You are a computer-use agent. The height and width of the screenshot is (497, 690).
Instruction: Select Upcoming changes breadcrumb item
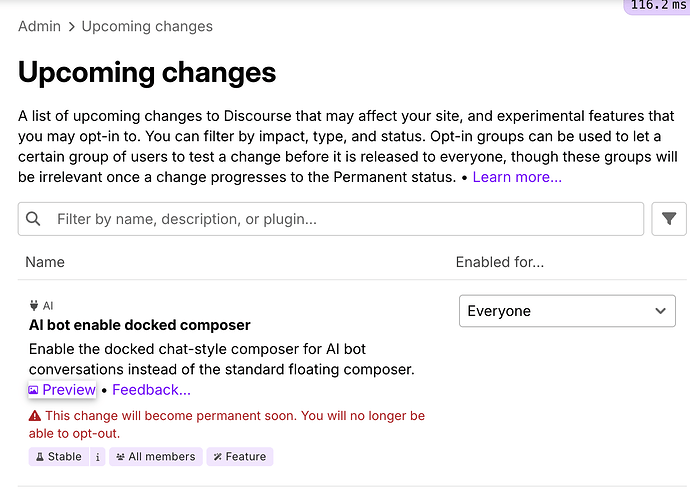tap(147, 26)
